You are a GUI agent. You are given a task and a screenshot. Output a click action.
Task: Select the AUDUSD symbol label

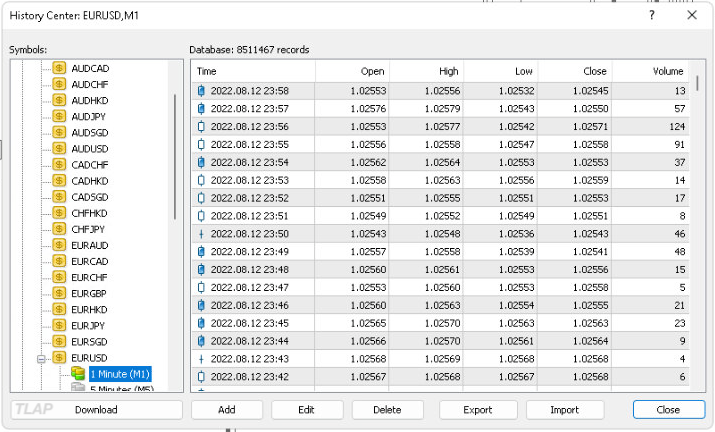[90, 149]
